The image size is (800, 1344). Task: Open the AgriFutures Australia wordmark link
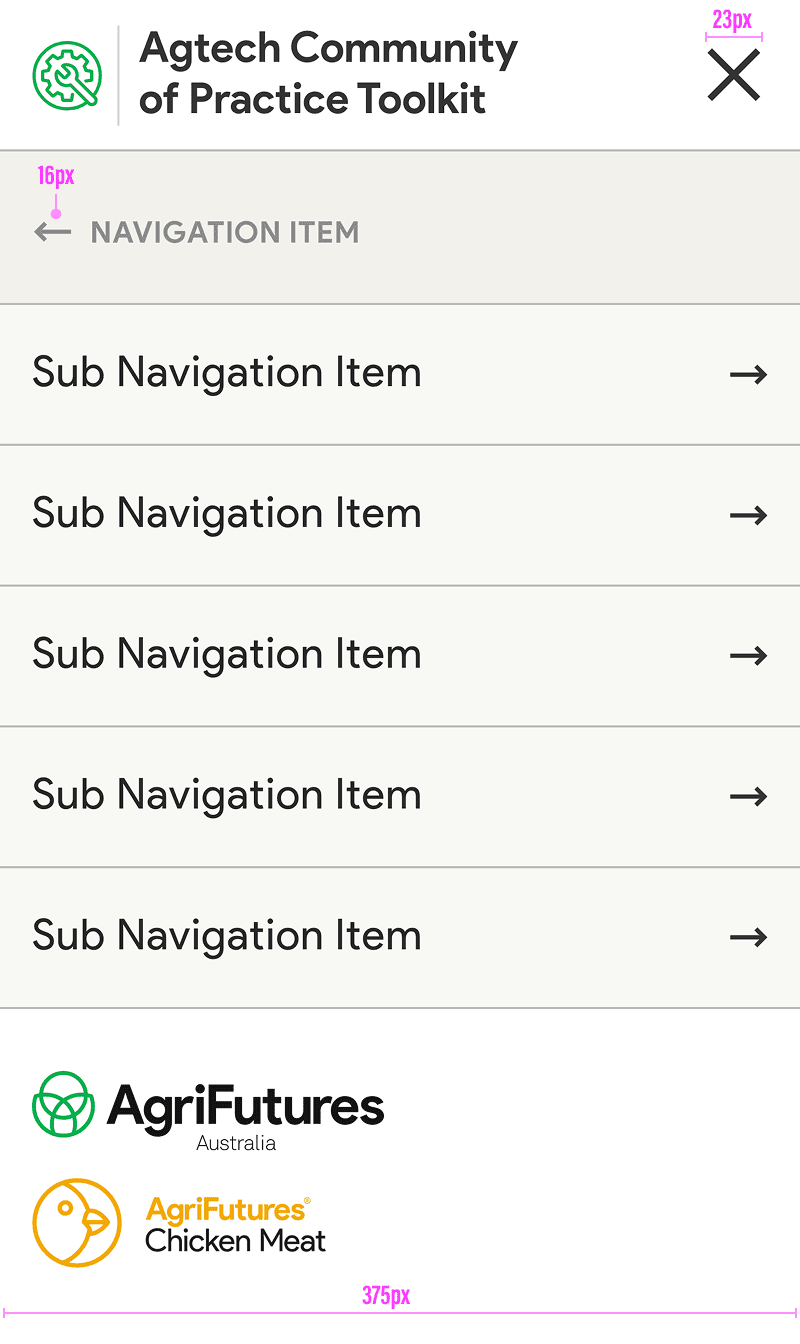pyautogui.click(x=246, y=1112)
